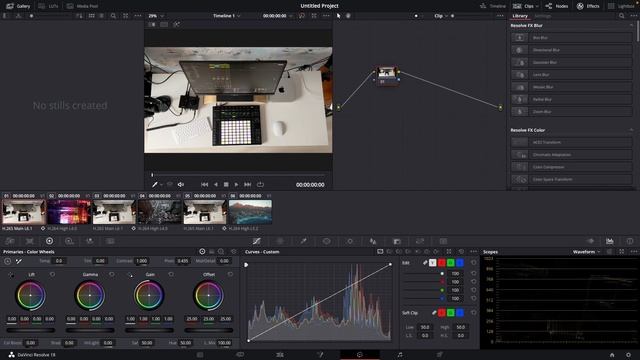Pick black point for Lift
Image resolution: width=640 pixels, height=360 pixels.
11,275
